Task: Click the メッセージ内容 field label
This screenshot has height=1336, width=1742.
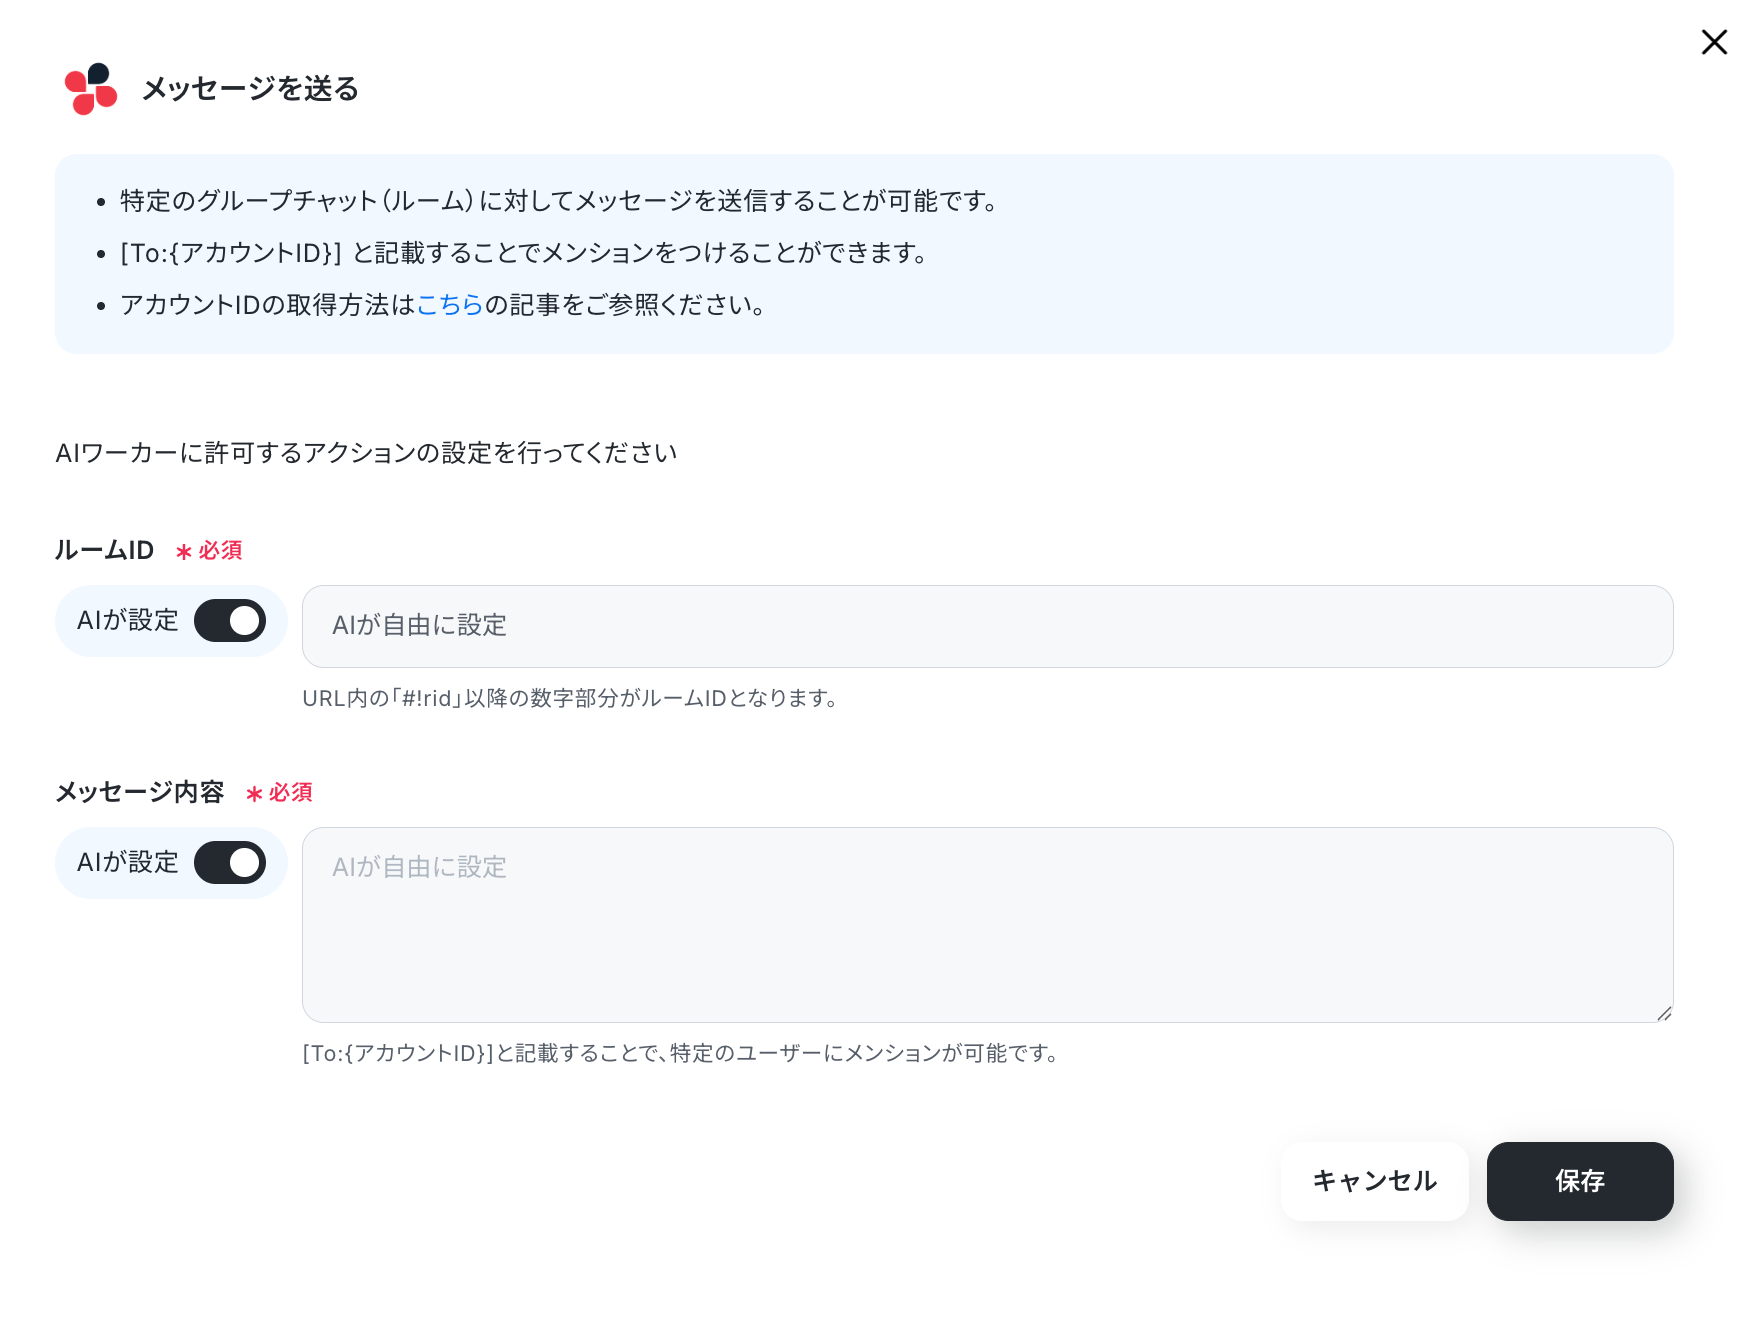Action: click(x=139, y=792)
